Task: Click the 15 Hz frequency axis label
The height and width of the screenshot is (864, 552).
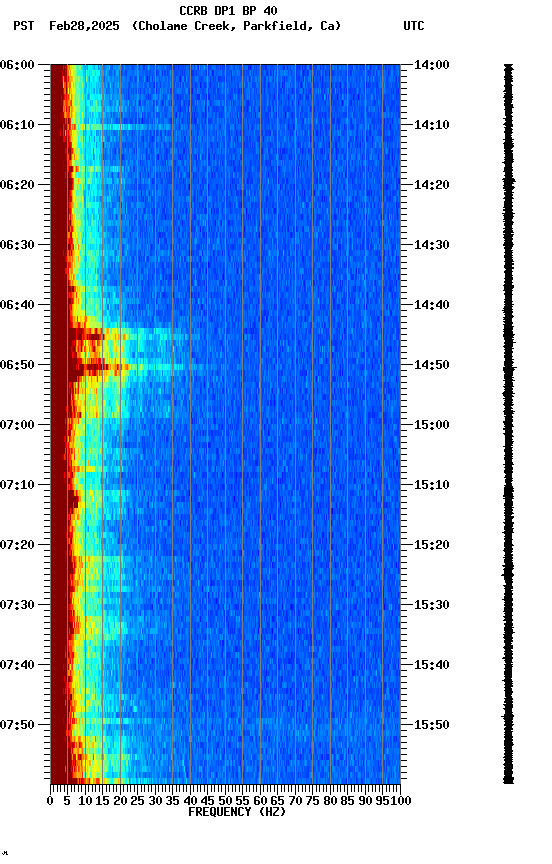Action: (x=102, y=801)
